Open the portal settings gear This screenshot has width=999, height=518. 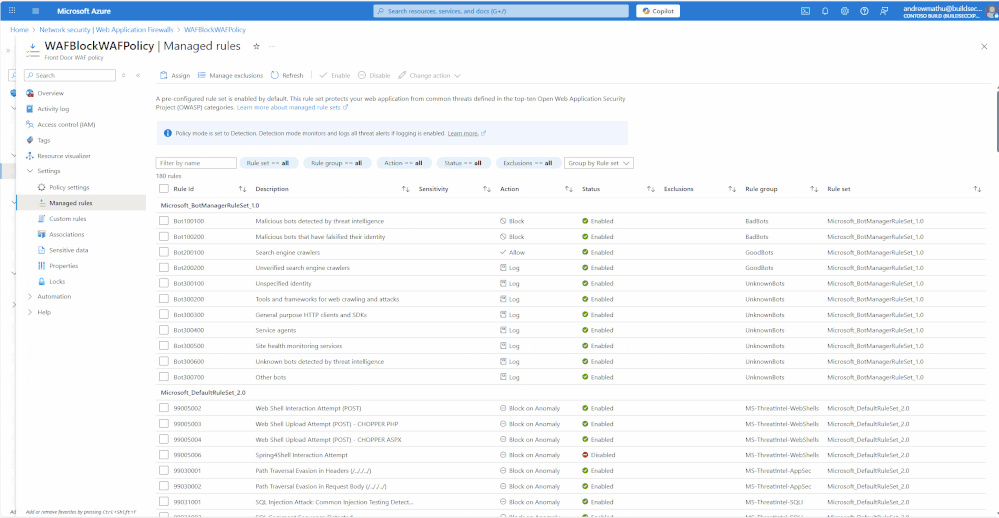(x=845, y=11)
